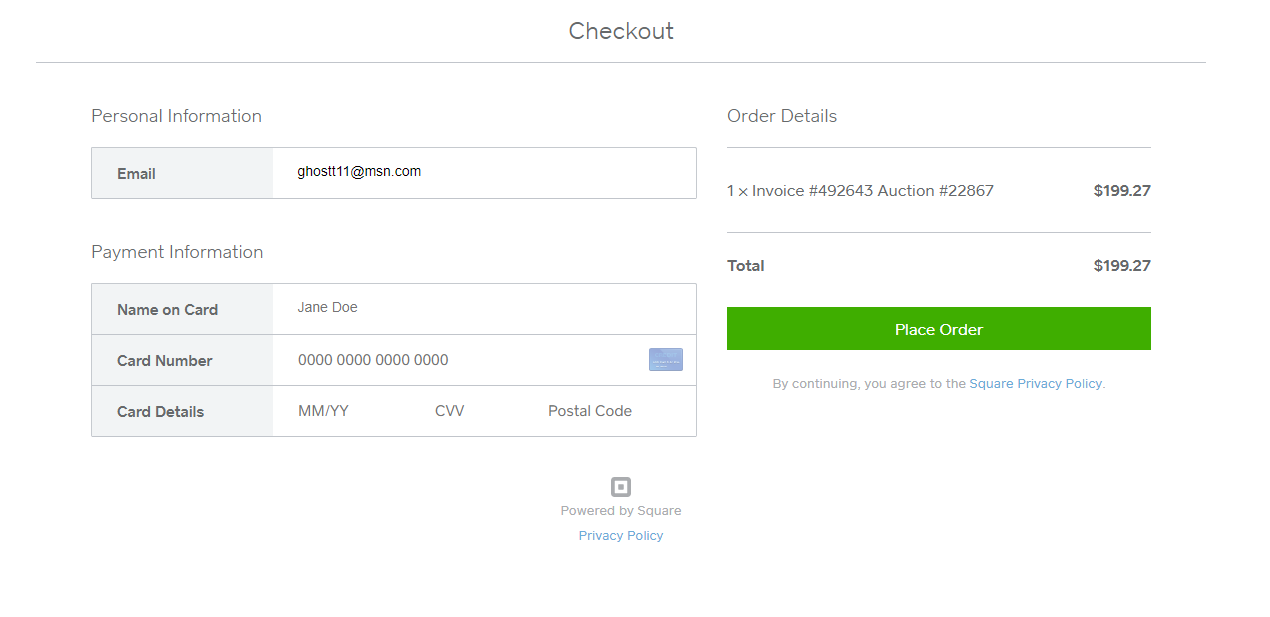Screen dimensions: 1270x617
Task: Click the Square logo icon above Powered by Square
Action: click(621, 487)
